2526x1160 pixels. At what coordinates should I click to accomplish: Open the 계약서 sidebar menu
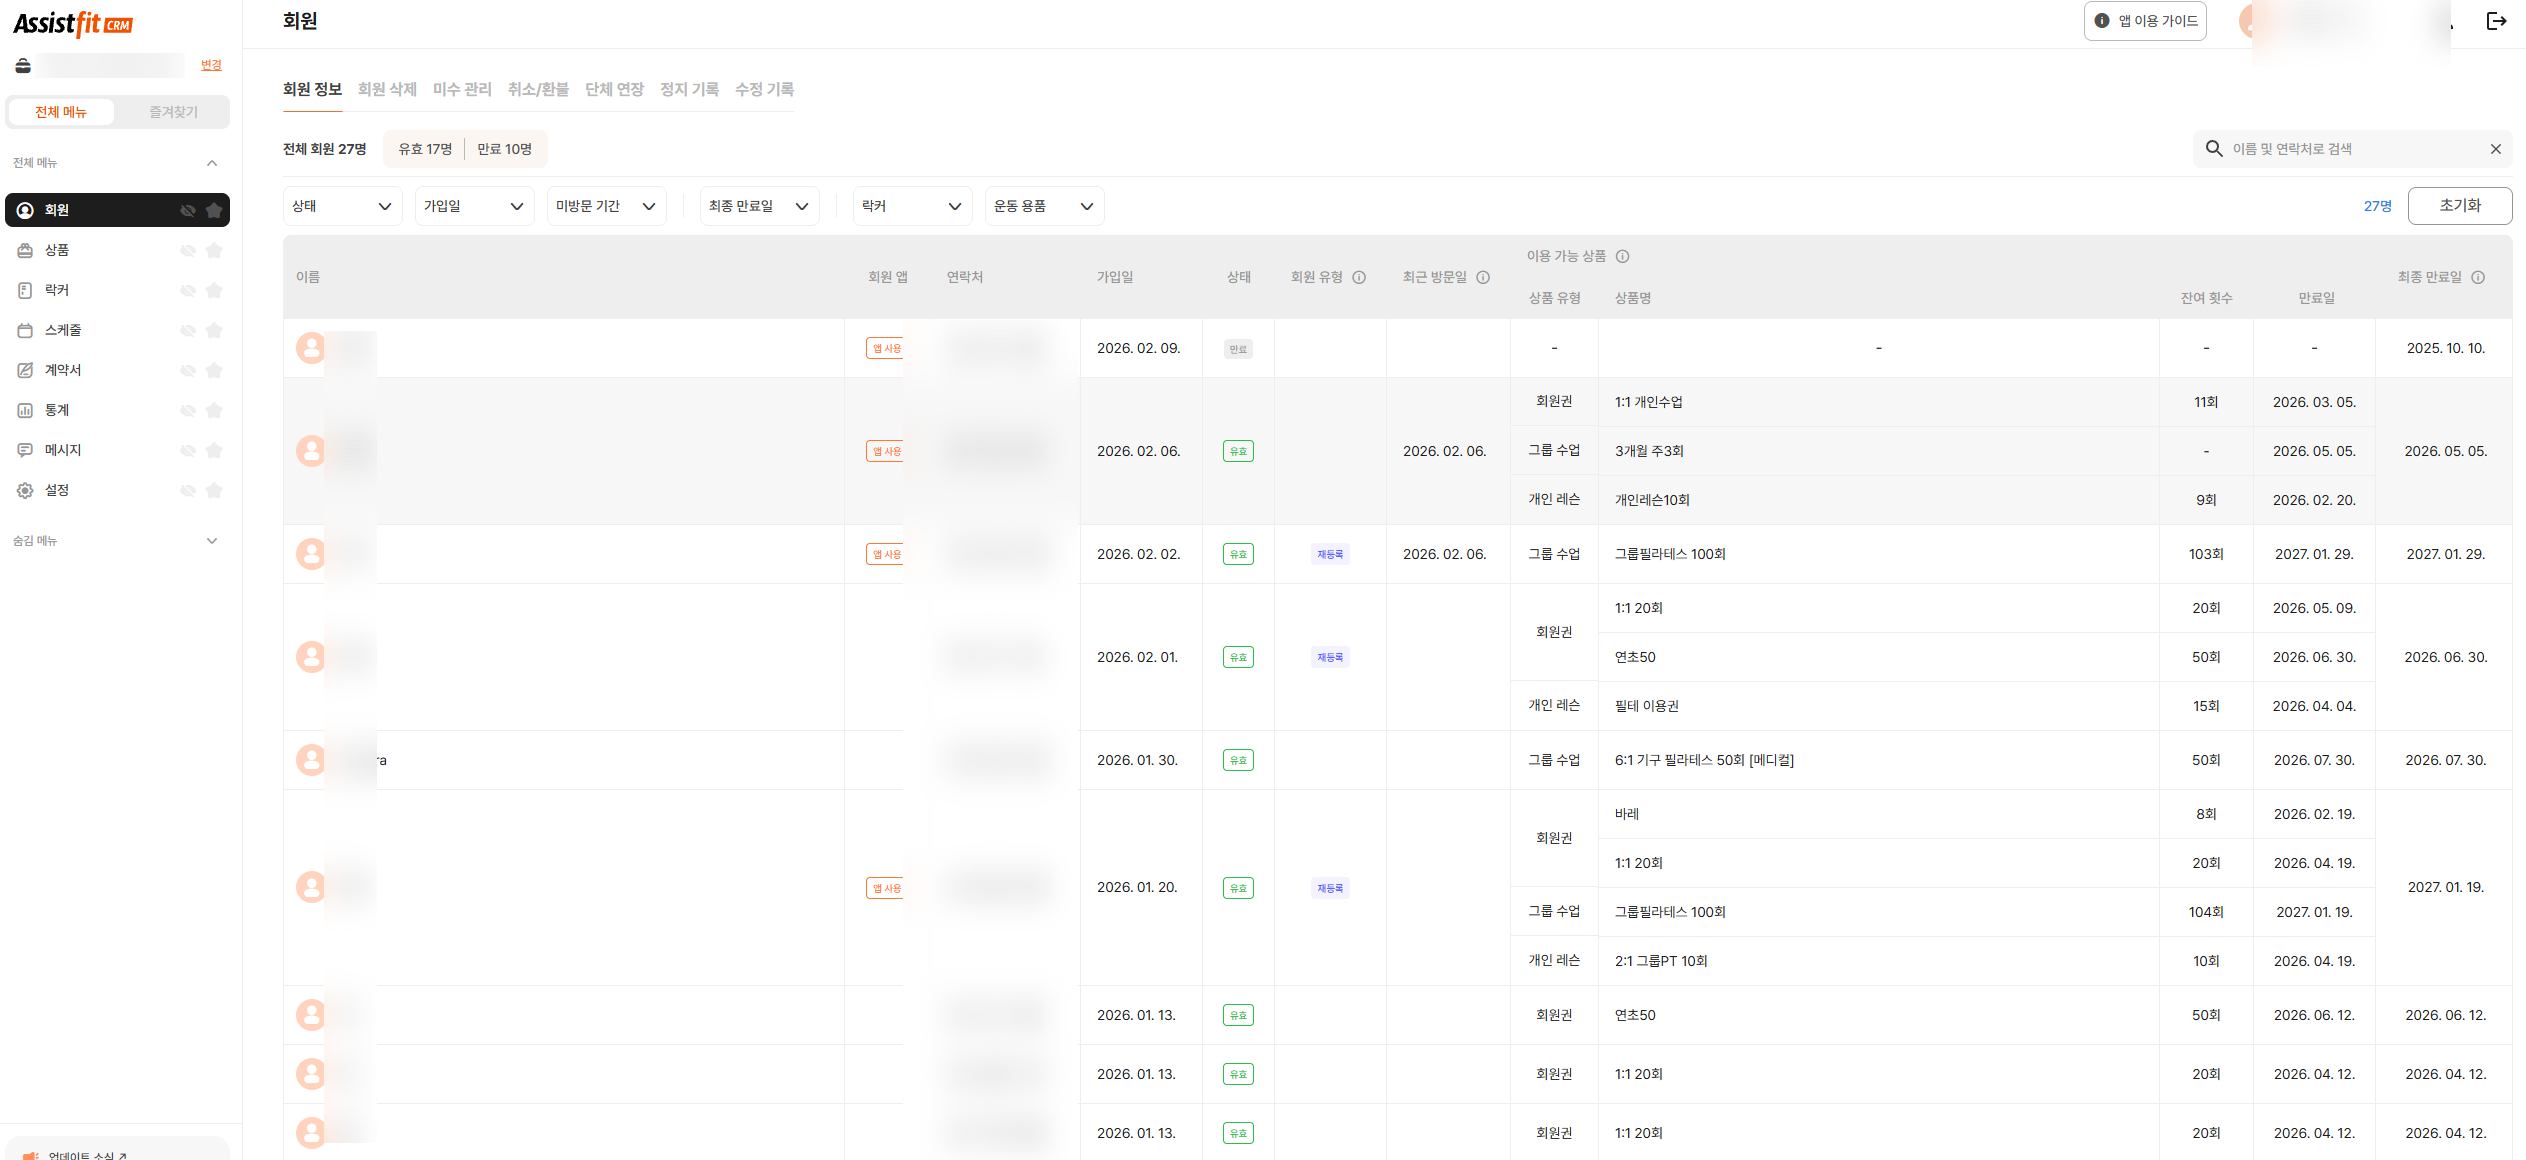tap(62, 370)
